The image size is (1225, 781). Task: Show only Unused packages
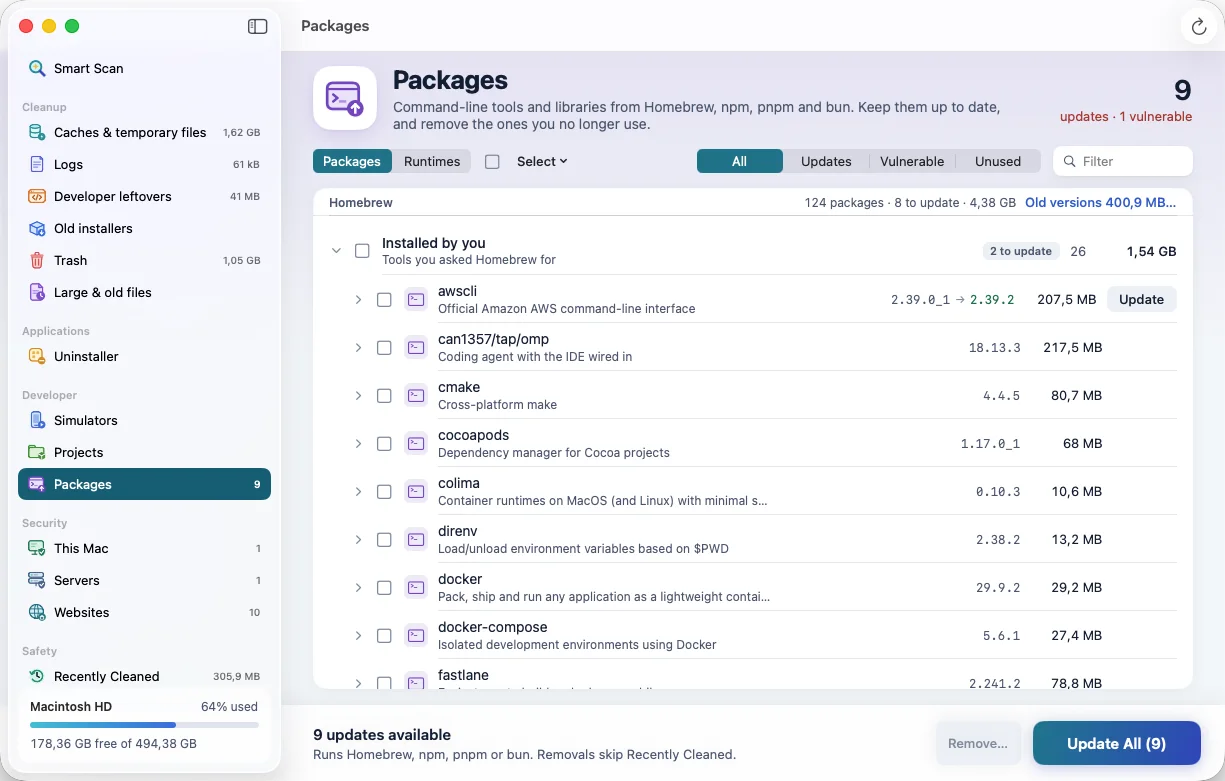pyautogui.click(x=998, y=161)
